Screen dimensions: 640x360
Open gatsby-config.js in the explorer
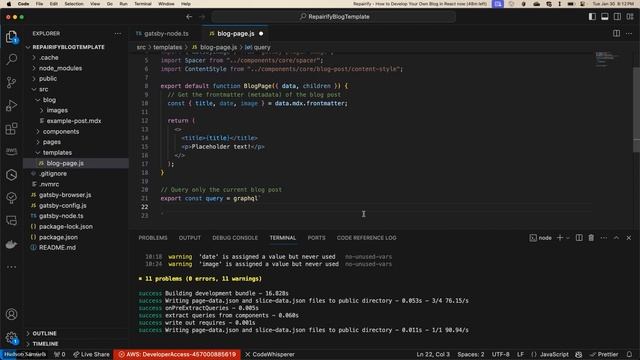[63, 205]
